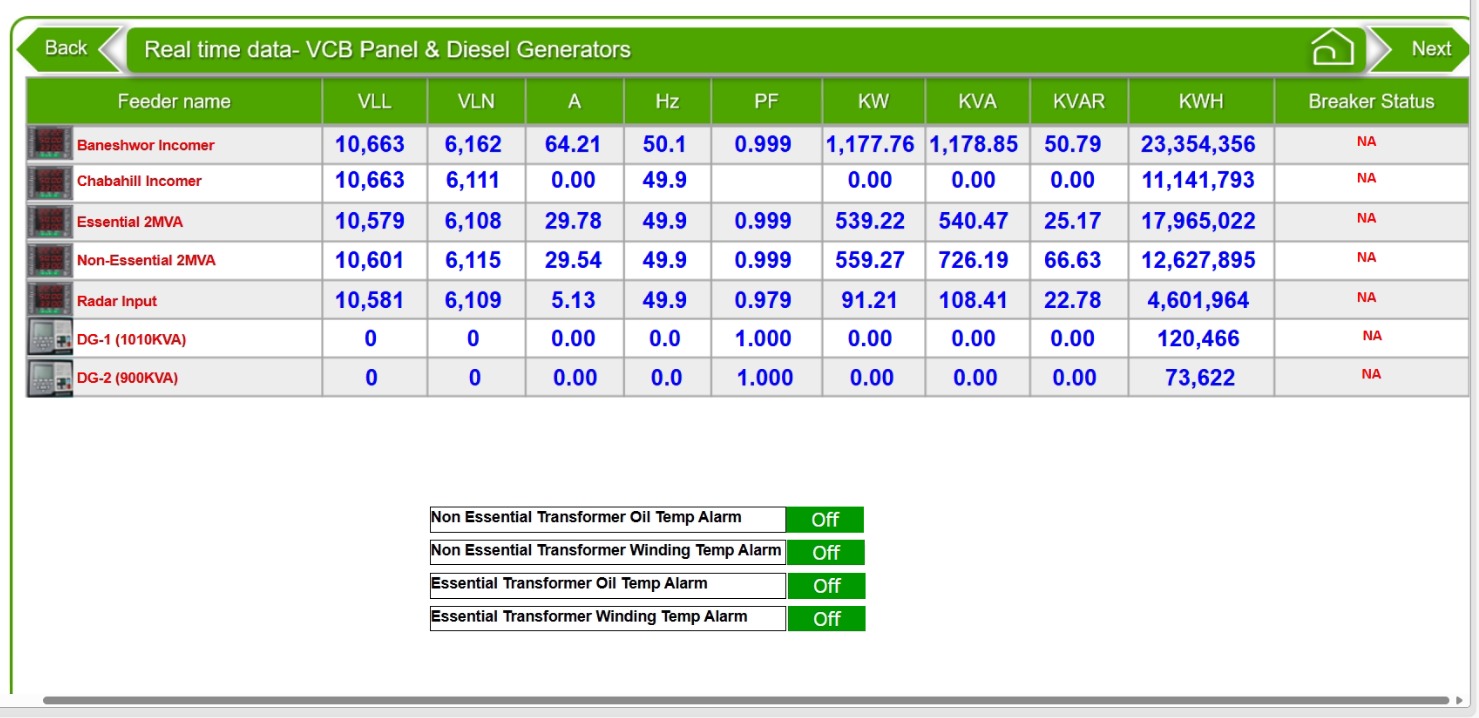Open Chabahill Incomer meter icon

tap(50, 181)
